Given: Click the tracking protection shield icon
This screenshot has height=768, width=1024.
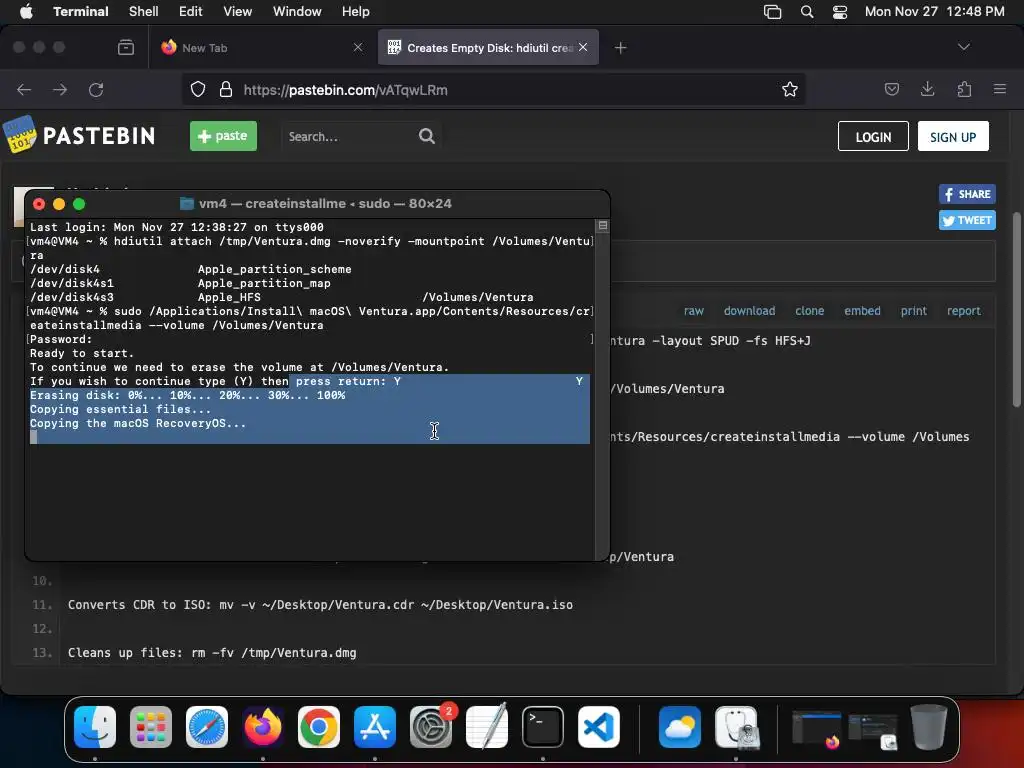Looking at the screenshot, I should tap(198, 89).
